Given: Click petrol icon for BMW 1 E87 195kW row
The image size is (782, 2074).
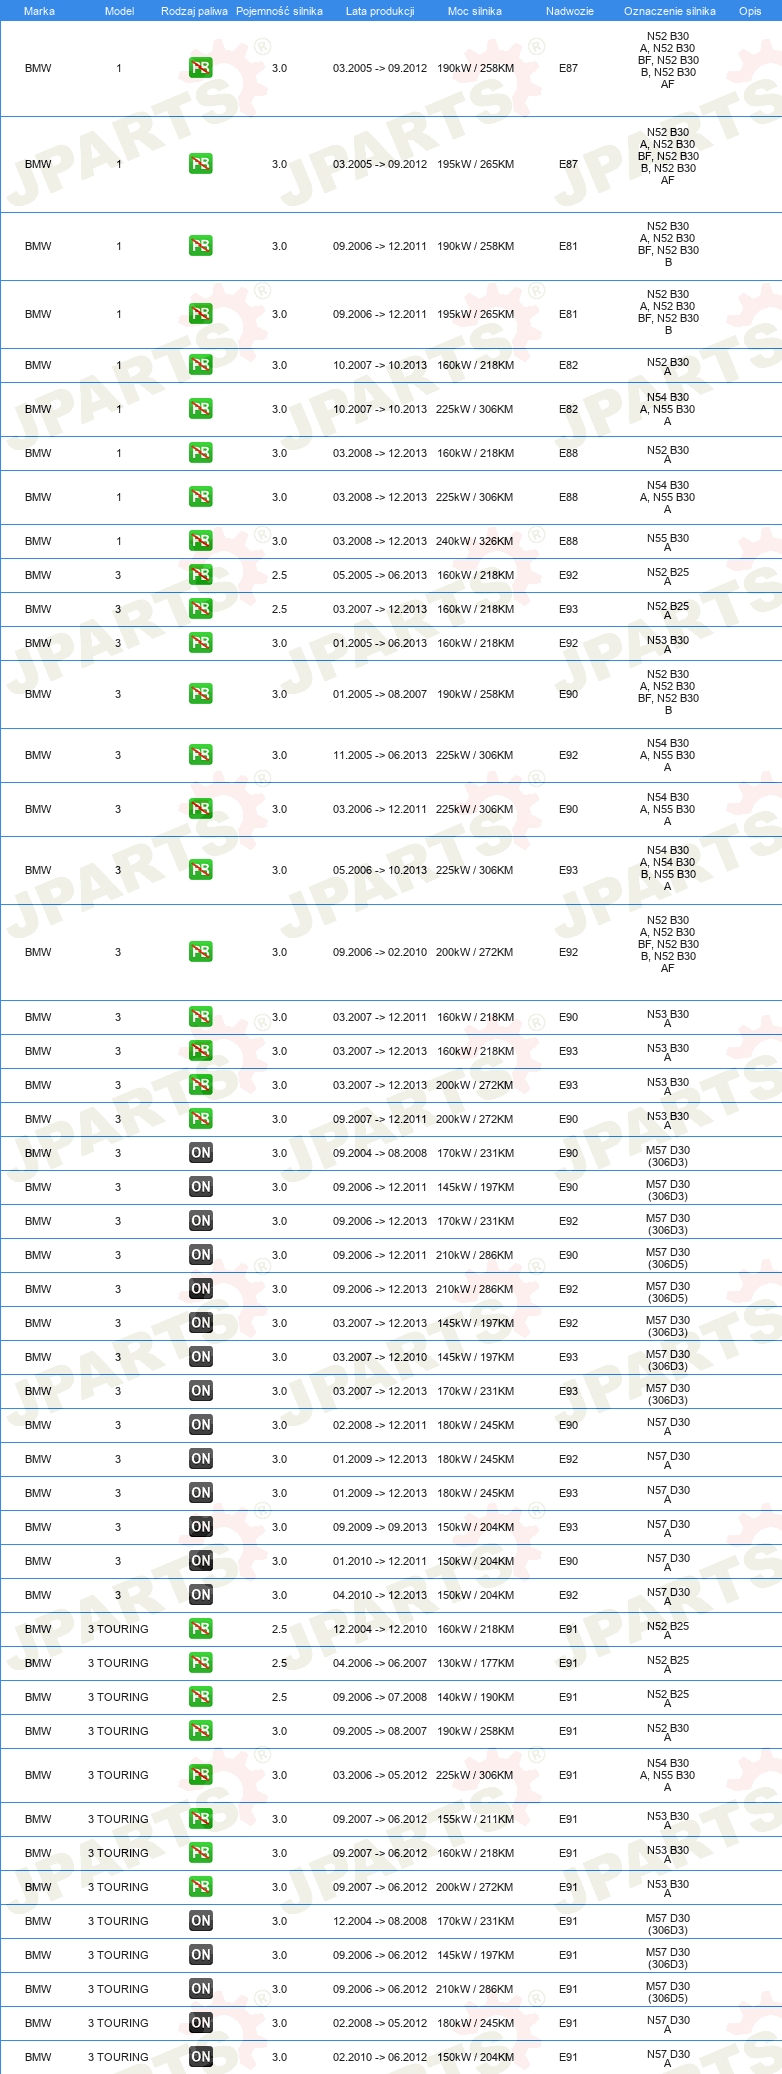Looking at the screenshot, I should point(200,164).
